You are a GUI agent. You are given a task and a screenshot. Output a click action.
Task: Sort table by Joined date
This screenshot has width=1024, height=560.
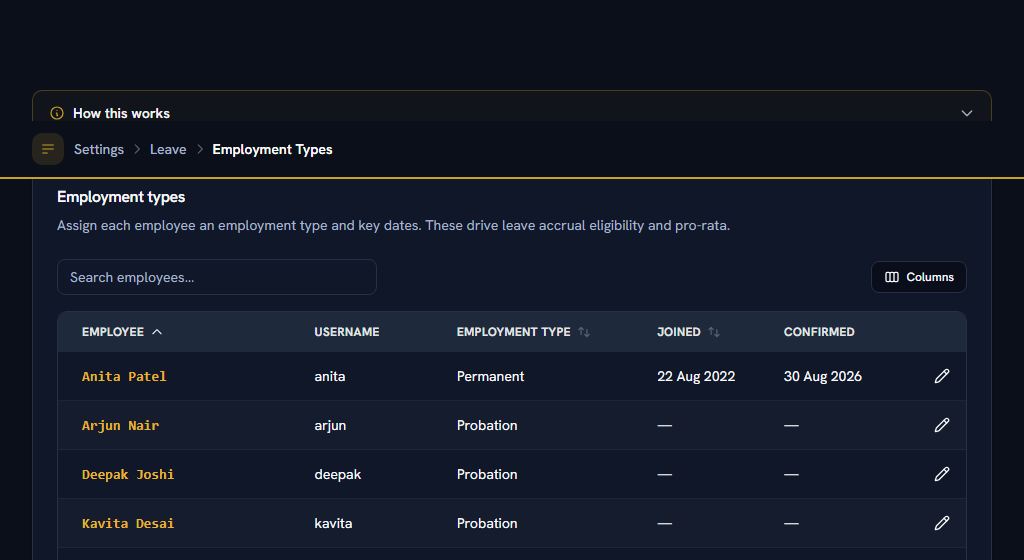click(714, 332)
